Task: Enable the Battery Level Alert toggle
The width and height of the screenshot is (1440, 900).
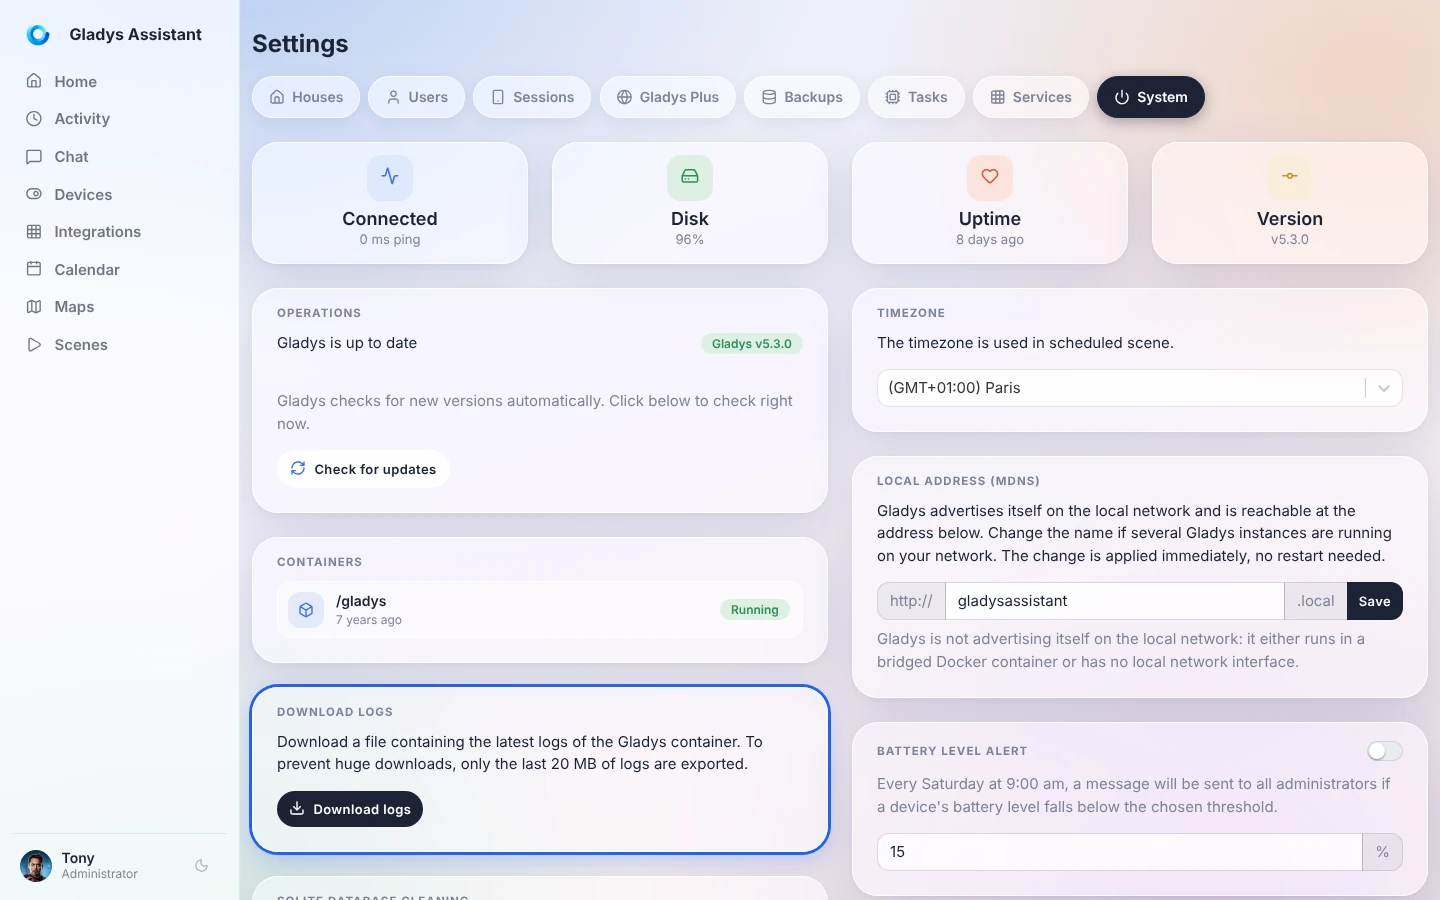Action: (x=1385, y=751)
